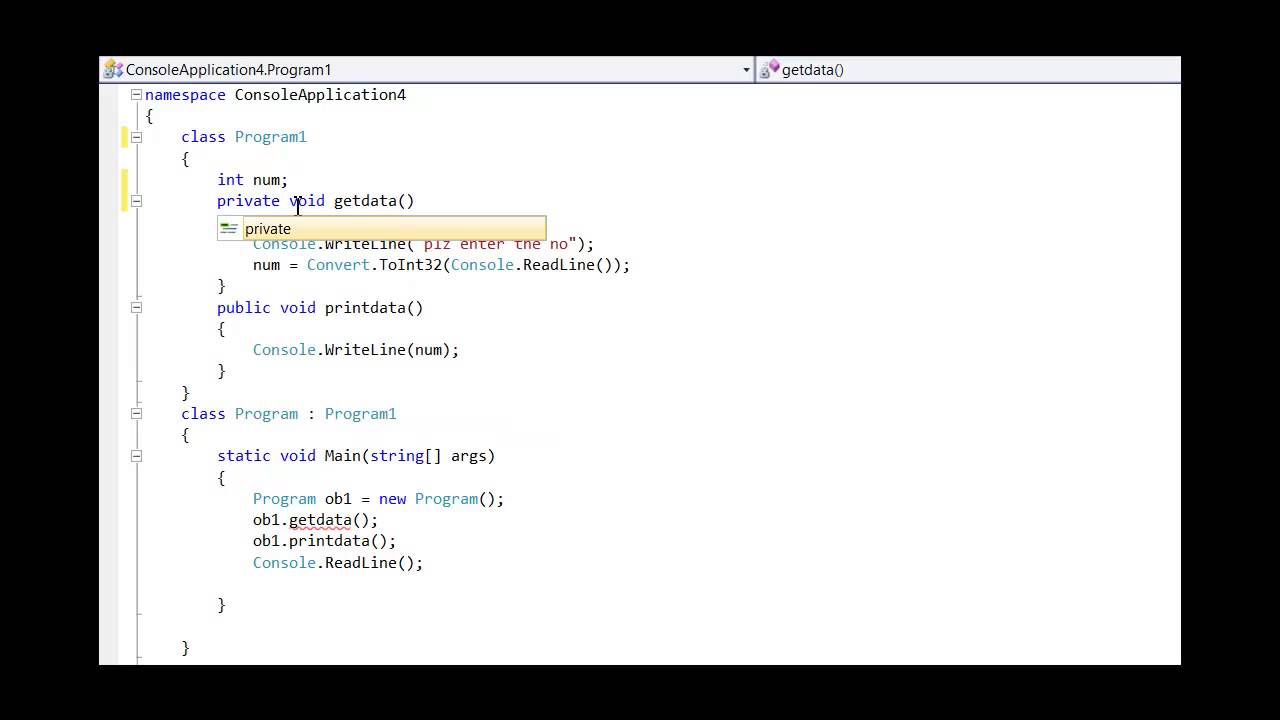Collapse the namespace ConsoleApplication4 block
This screenshot has height=720, width=1280.
tap(136, 94)
